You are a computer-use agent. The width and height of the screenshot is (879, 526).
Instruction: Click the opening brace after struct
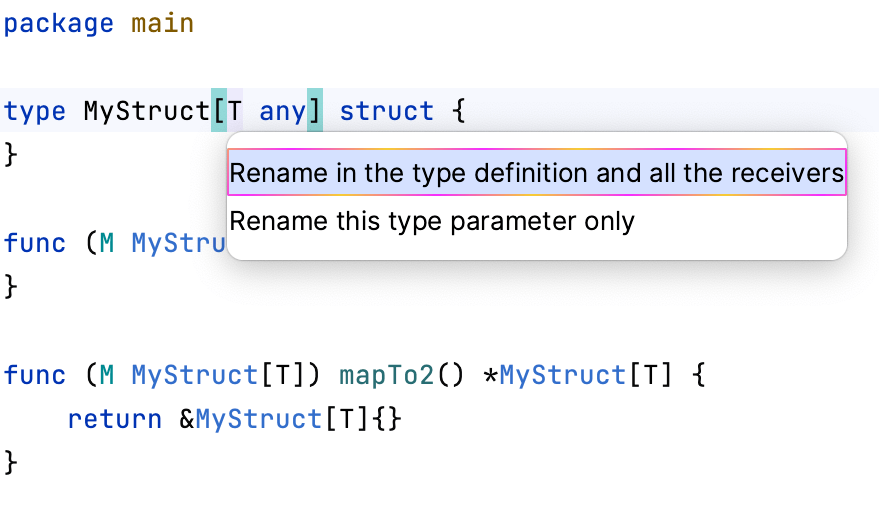pyautogui.click(x=459, y=111)
